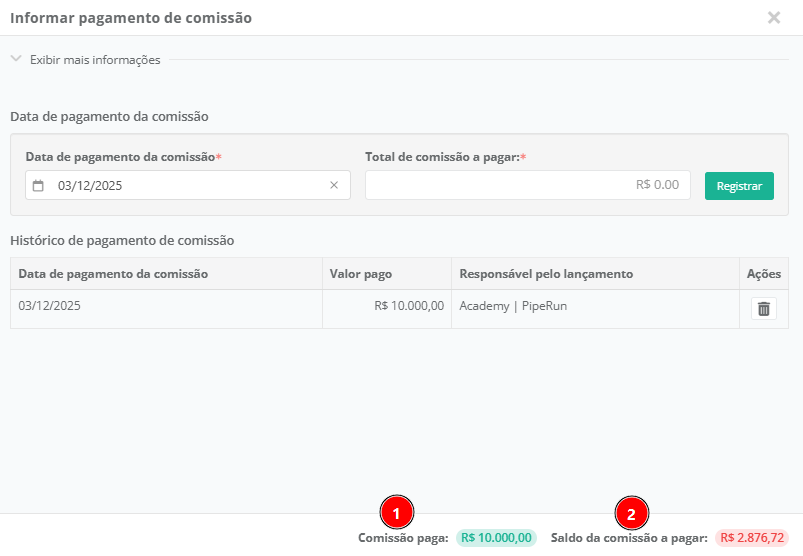
Task: Expand the Exibir mais informações chevron
Action: [x=16, y=59]
